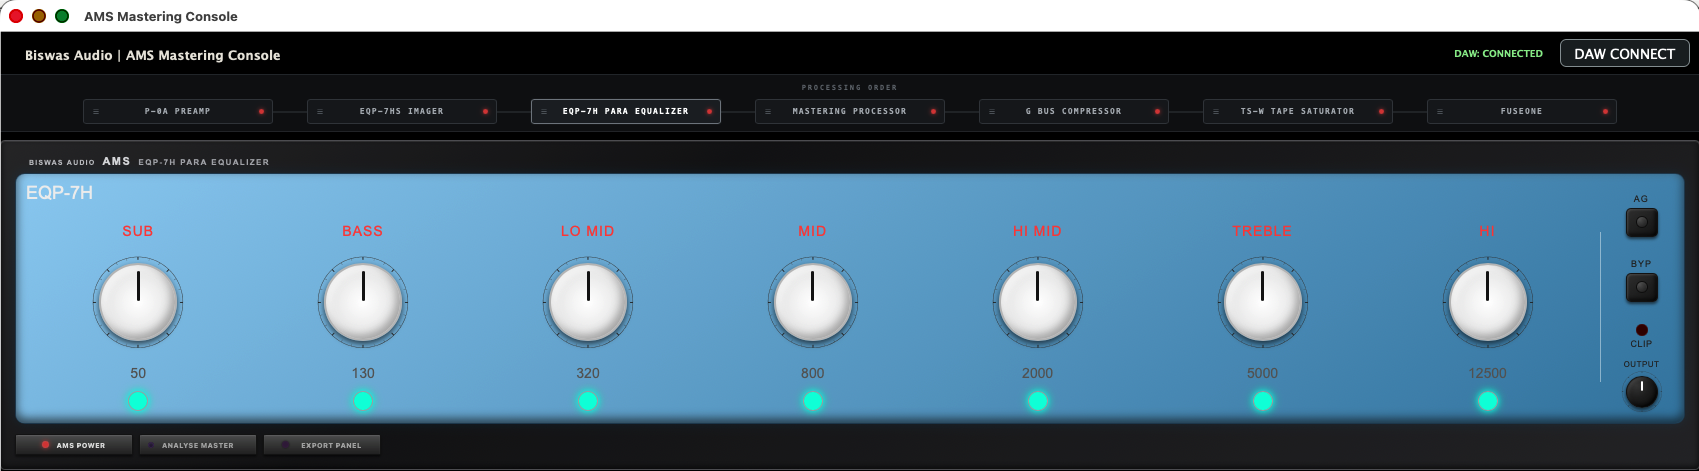
Task: Toggle the P-0A PREAMP red power LED
Action: (261, 111)
